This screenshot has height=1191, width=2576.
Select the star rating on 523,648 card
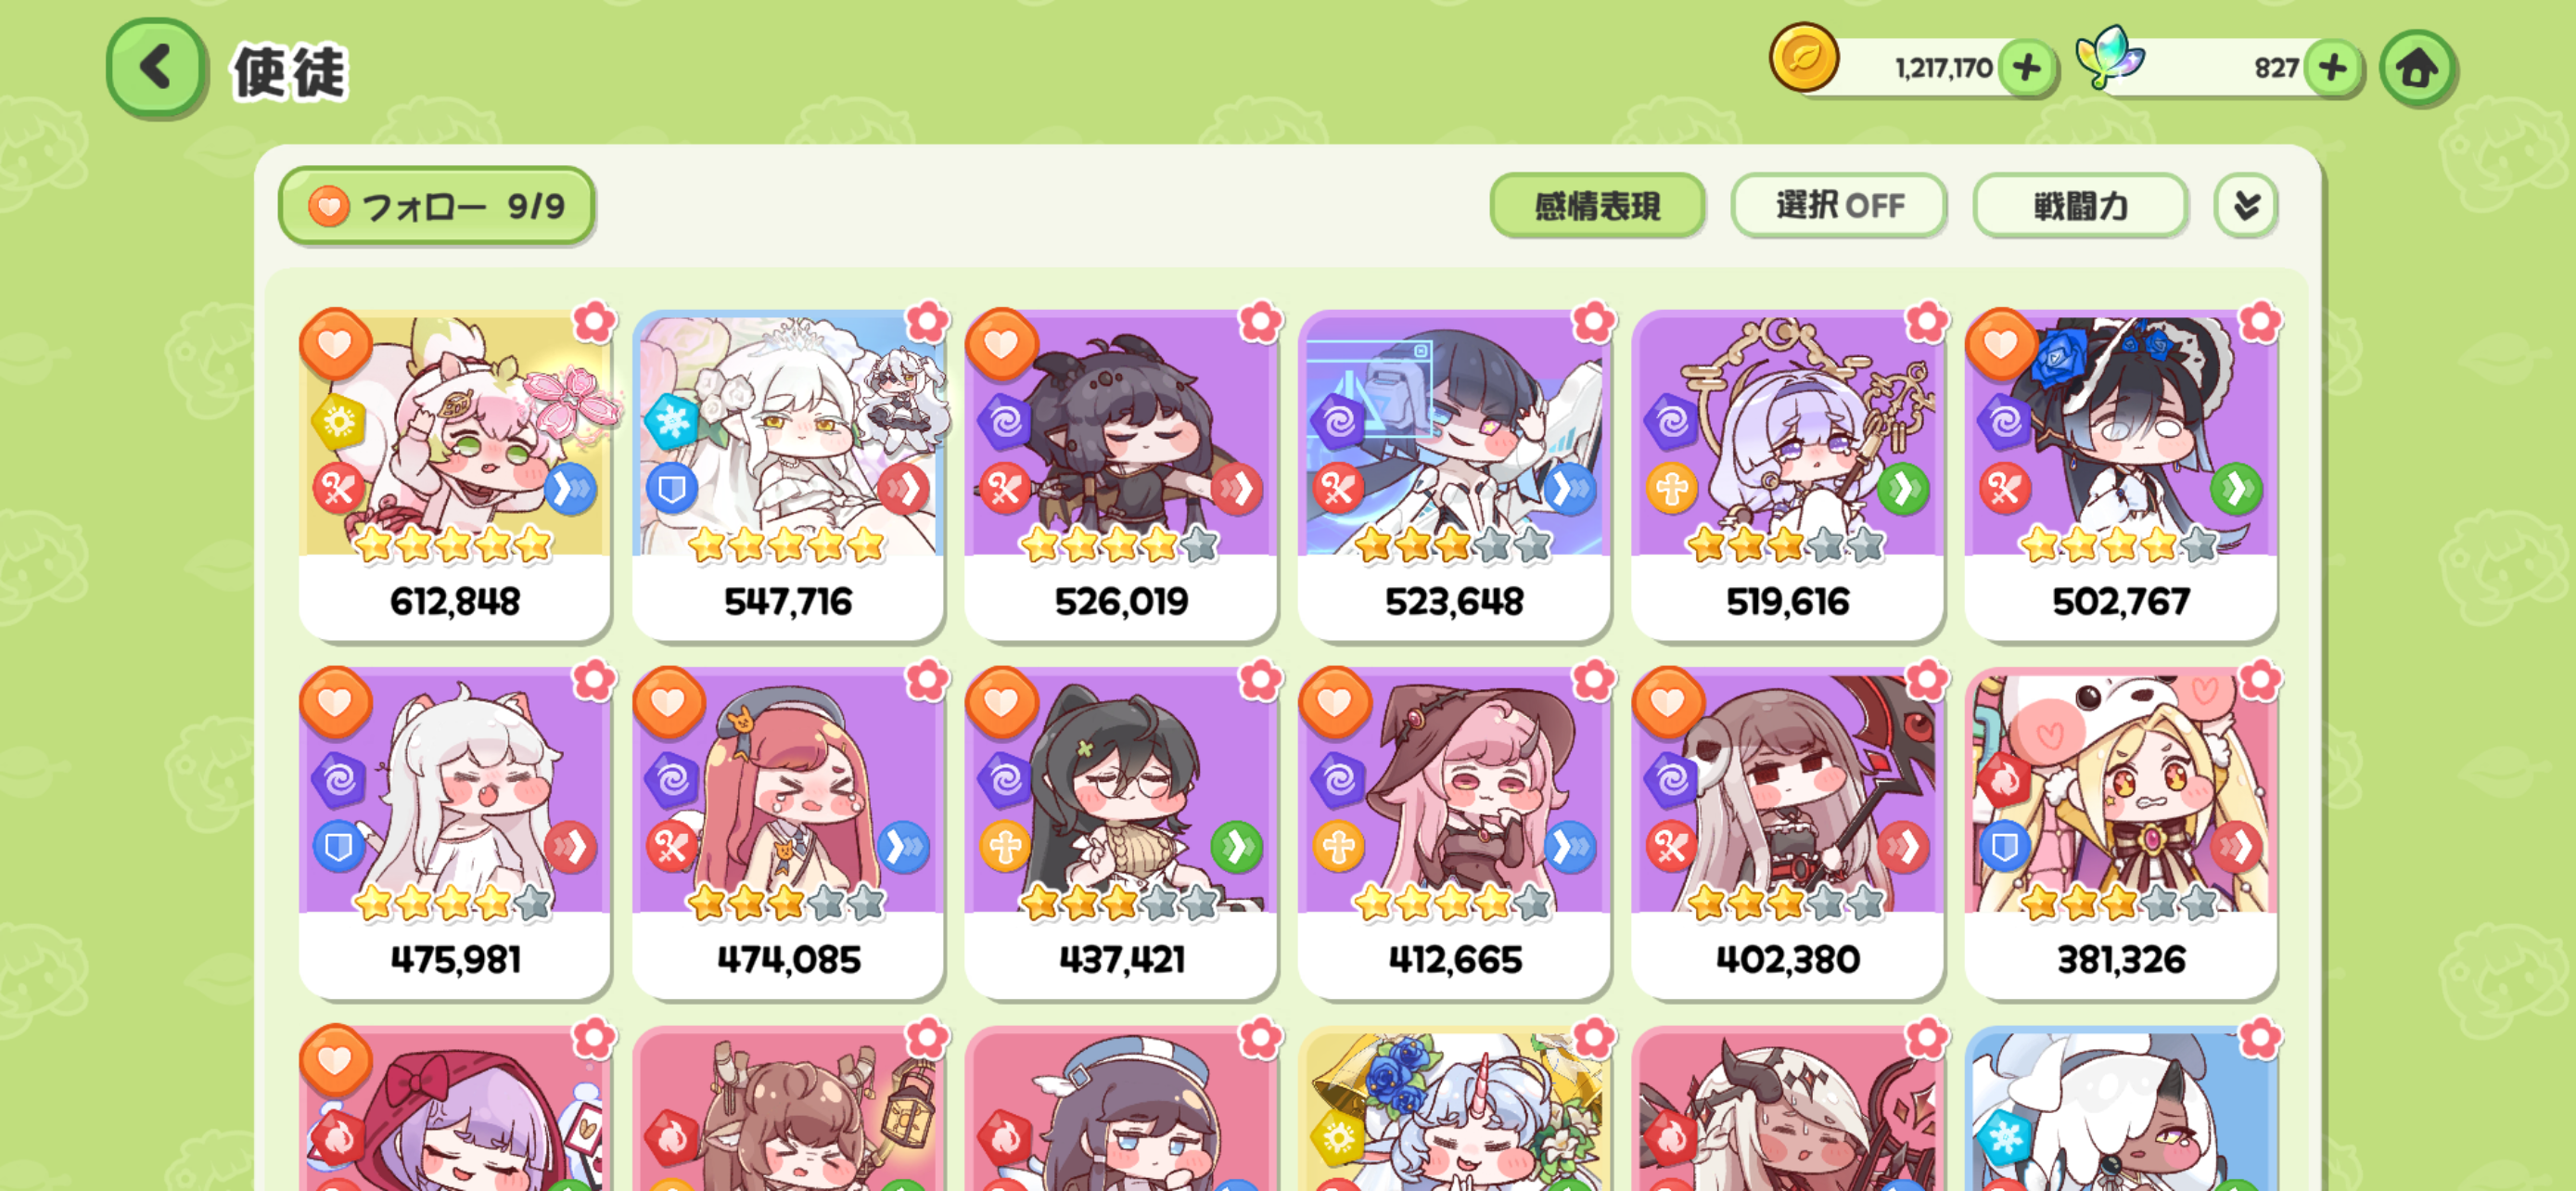(x=1453, y=545)
